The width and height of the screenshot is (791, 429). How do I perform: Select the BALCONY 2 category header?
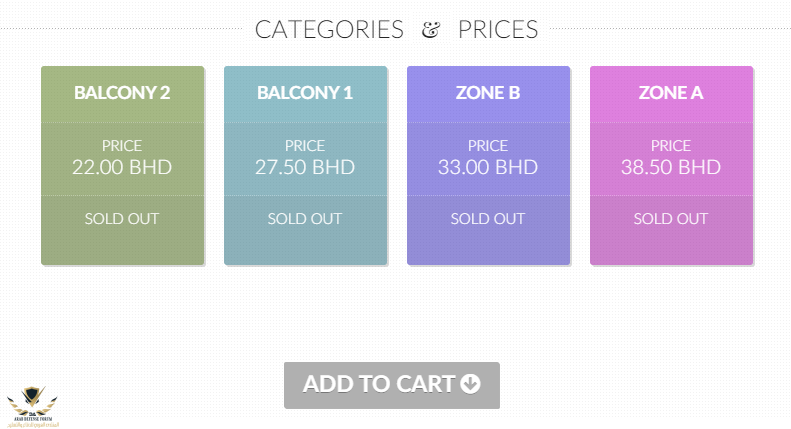pos(122,93)
